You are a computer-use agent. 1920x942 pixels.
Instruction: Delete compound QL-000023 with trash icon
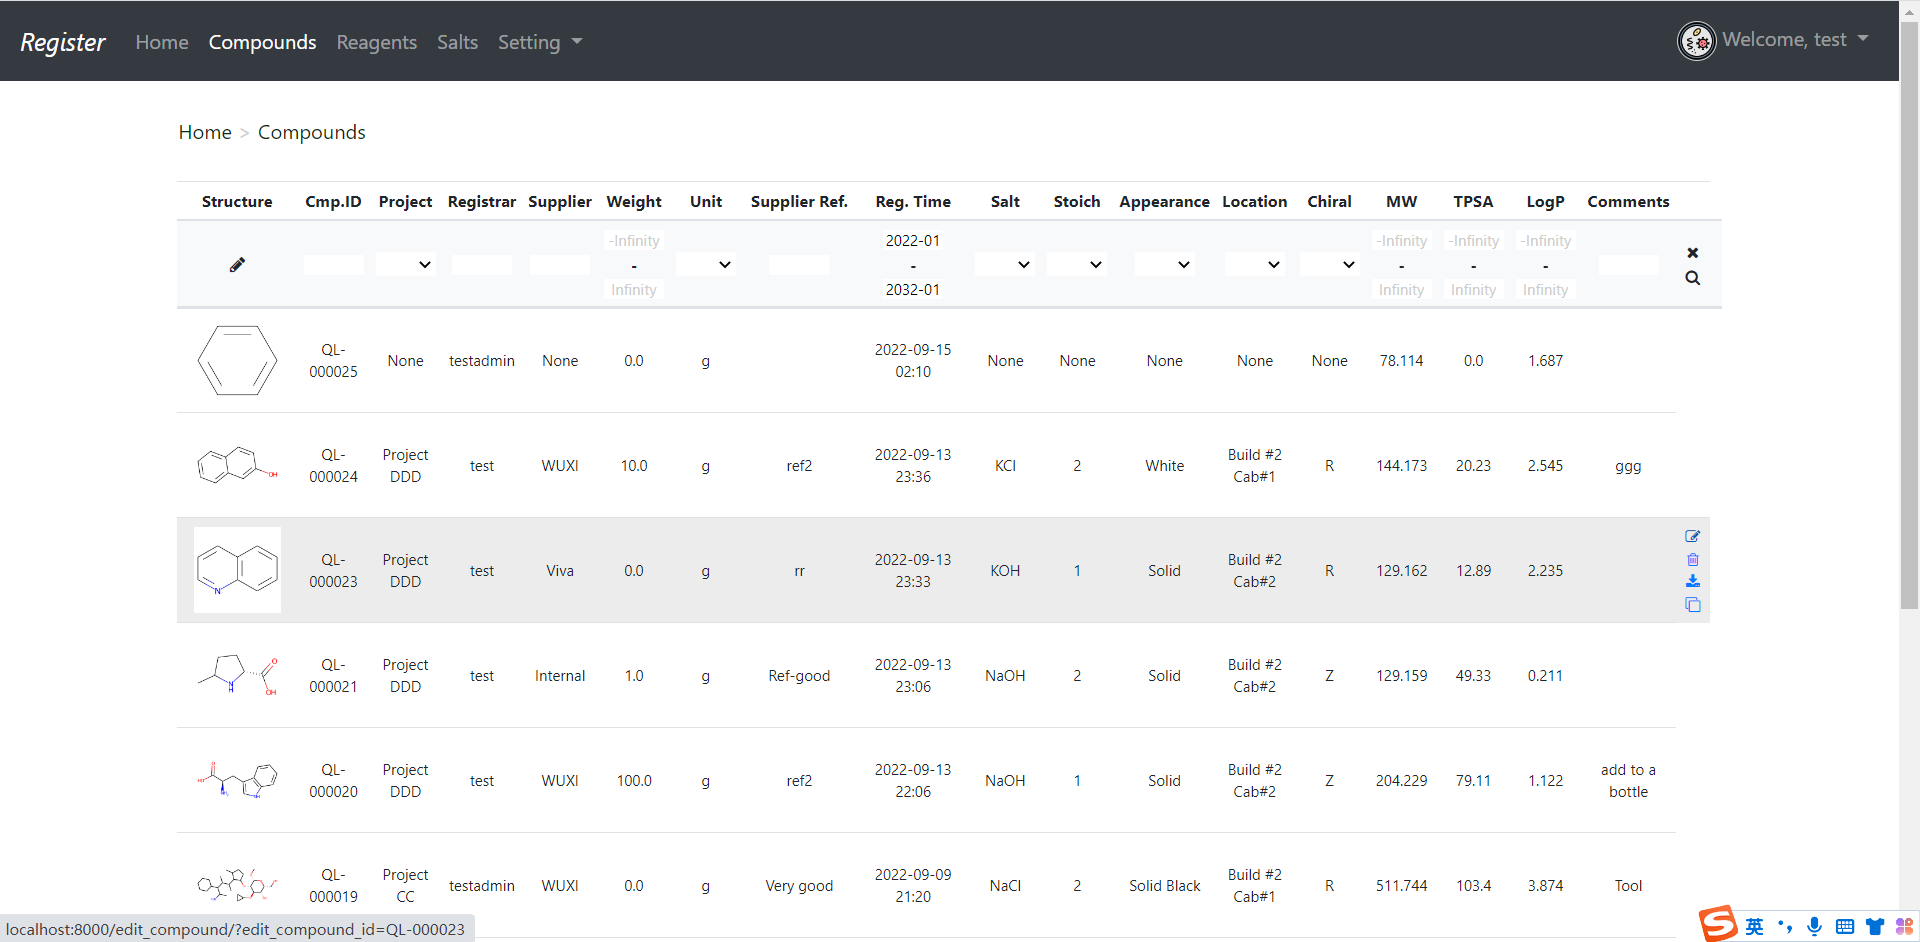tap(1692, 559)
